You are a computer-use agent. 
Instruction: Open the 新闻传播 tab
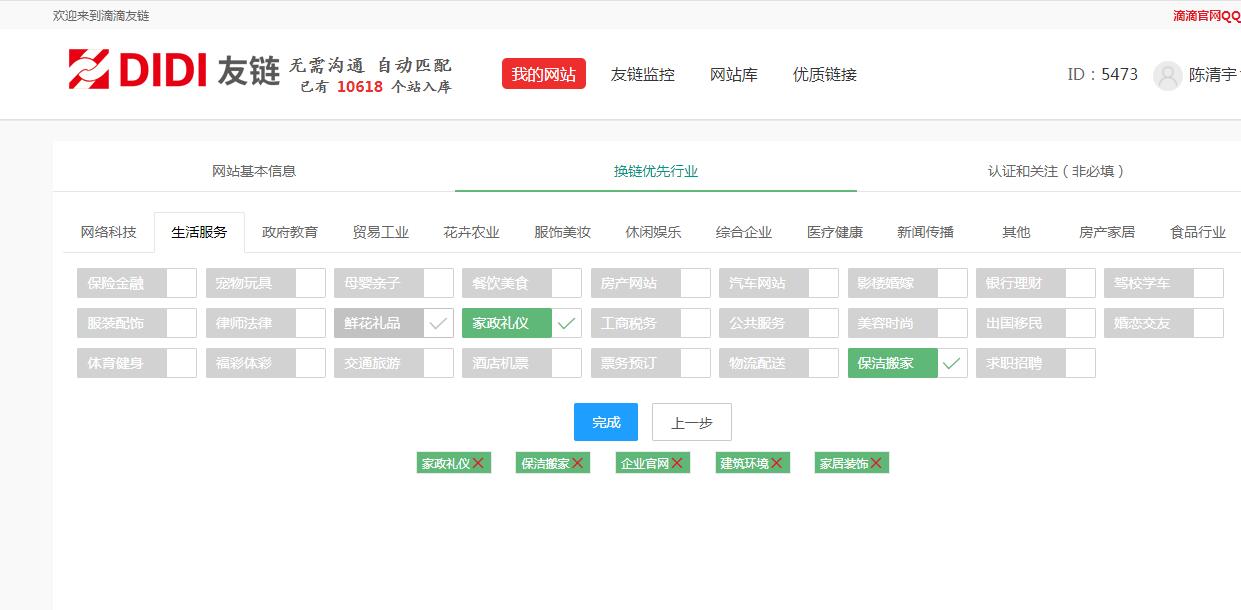[x=925, y=232]
